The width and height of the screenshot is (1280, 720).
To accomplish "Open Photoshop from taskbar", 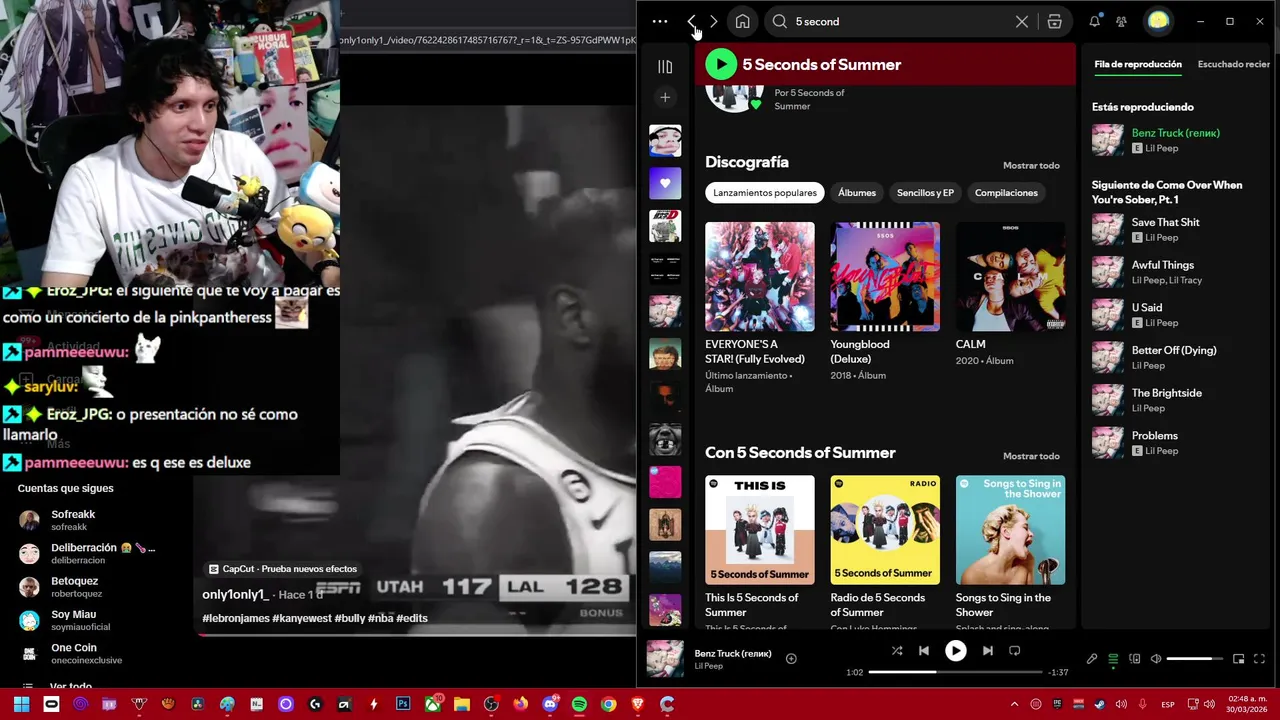I will [403, 705].
